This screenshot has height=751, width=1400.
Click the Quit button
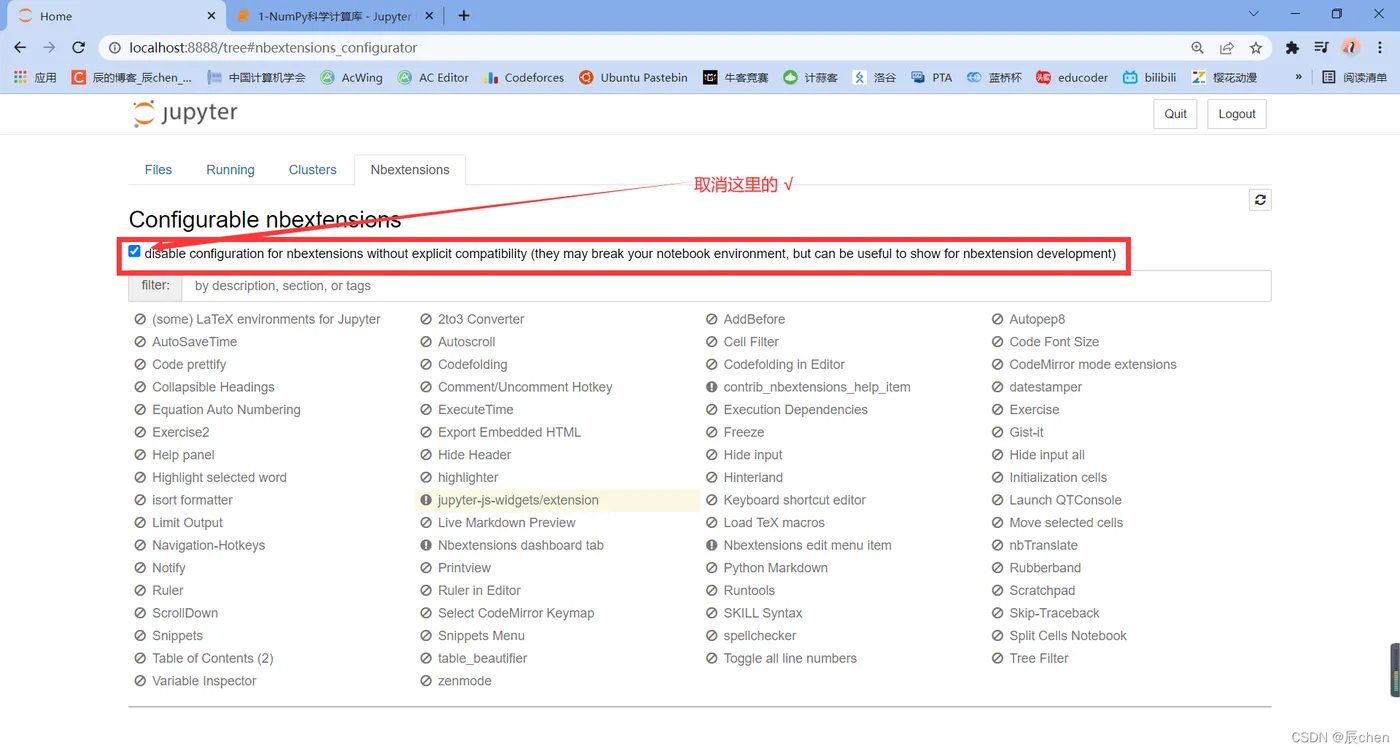coord(1176,114)
